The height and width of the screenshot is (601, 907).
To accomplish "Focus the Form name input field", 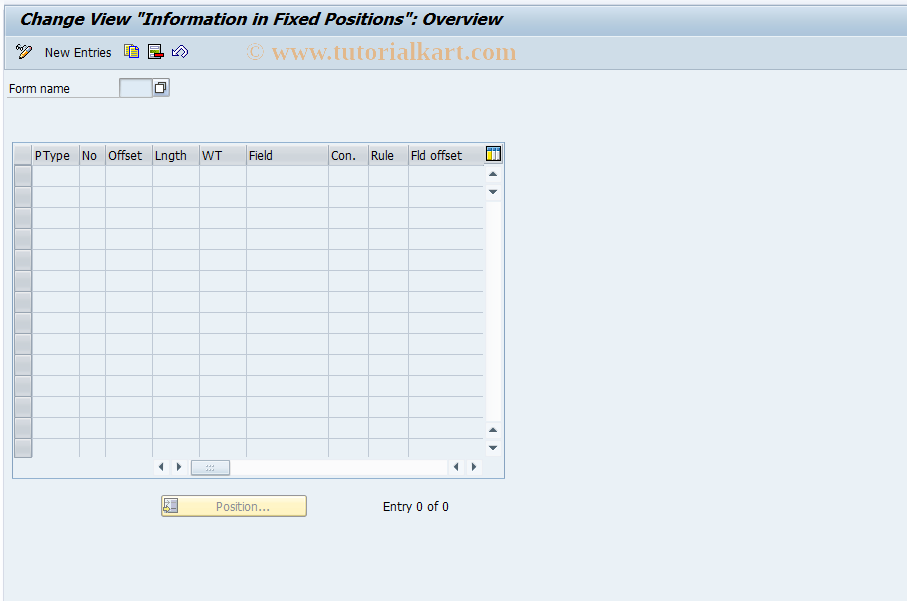I will 135,88.
